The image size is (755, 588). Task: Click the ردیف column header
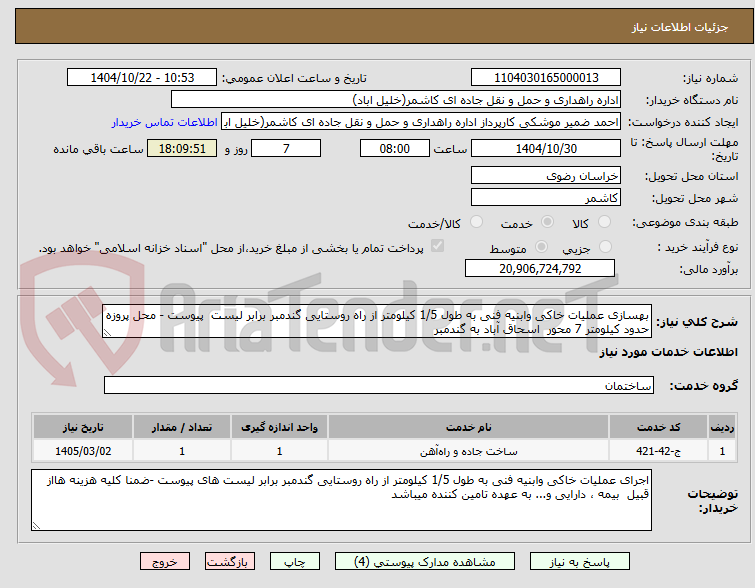click(722, 427)
